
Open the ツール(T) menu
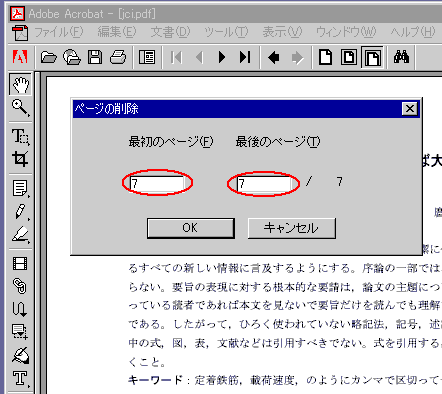click(x=226, y=32)
